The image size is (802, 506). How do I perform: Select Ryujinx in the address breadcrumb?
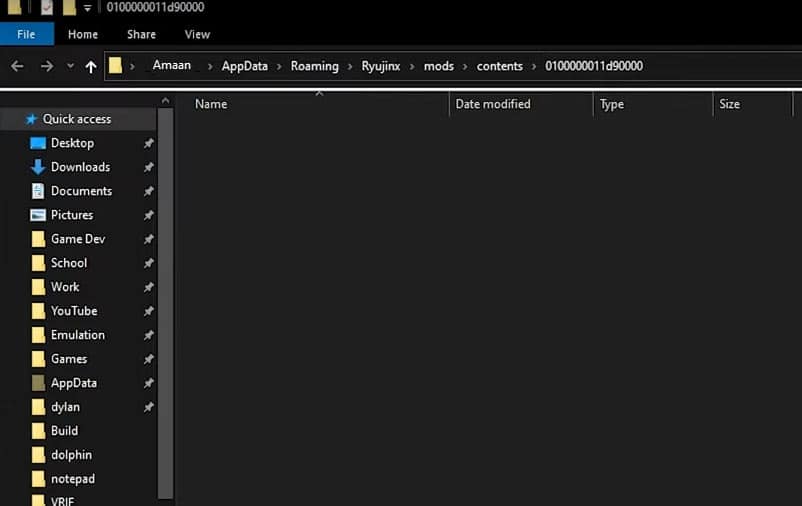pyautogui.click(x=383, y=66)
